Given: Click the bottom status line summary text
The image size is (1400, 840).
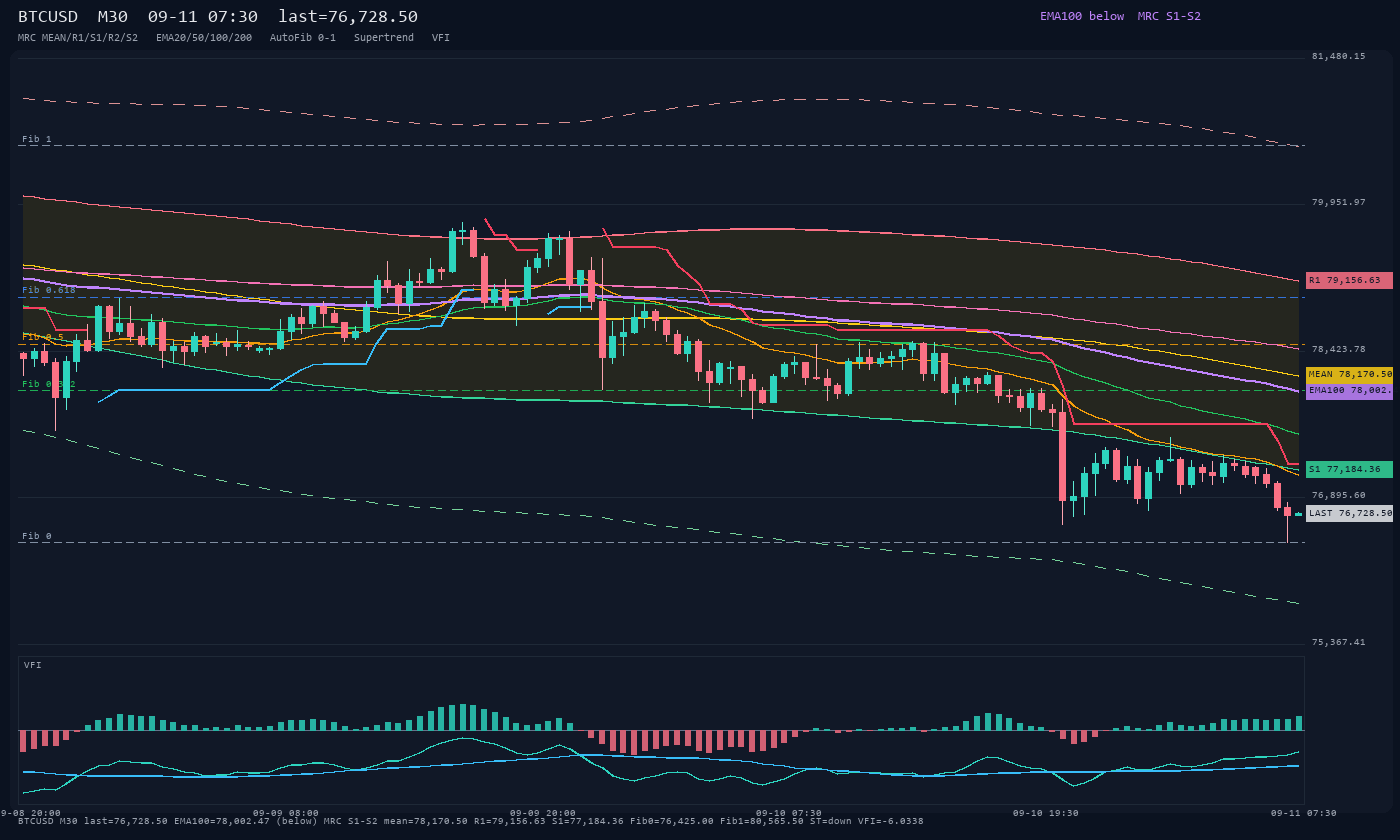Looking at the screenshot, I should (x=471, y=821).
